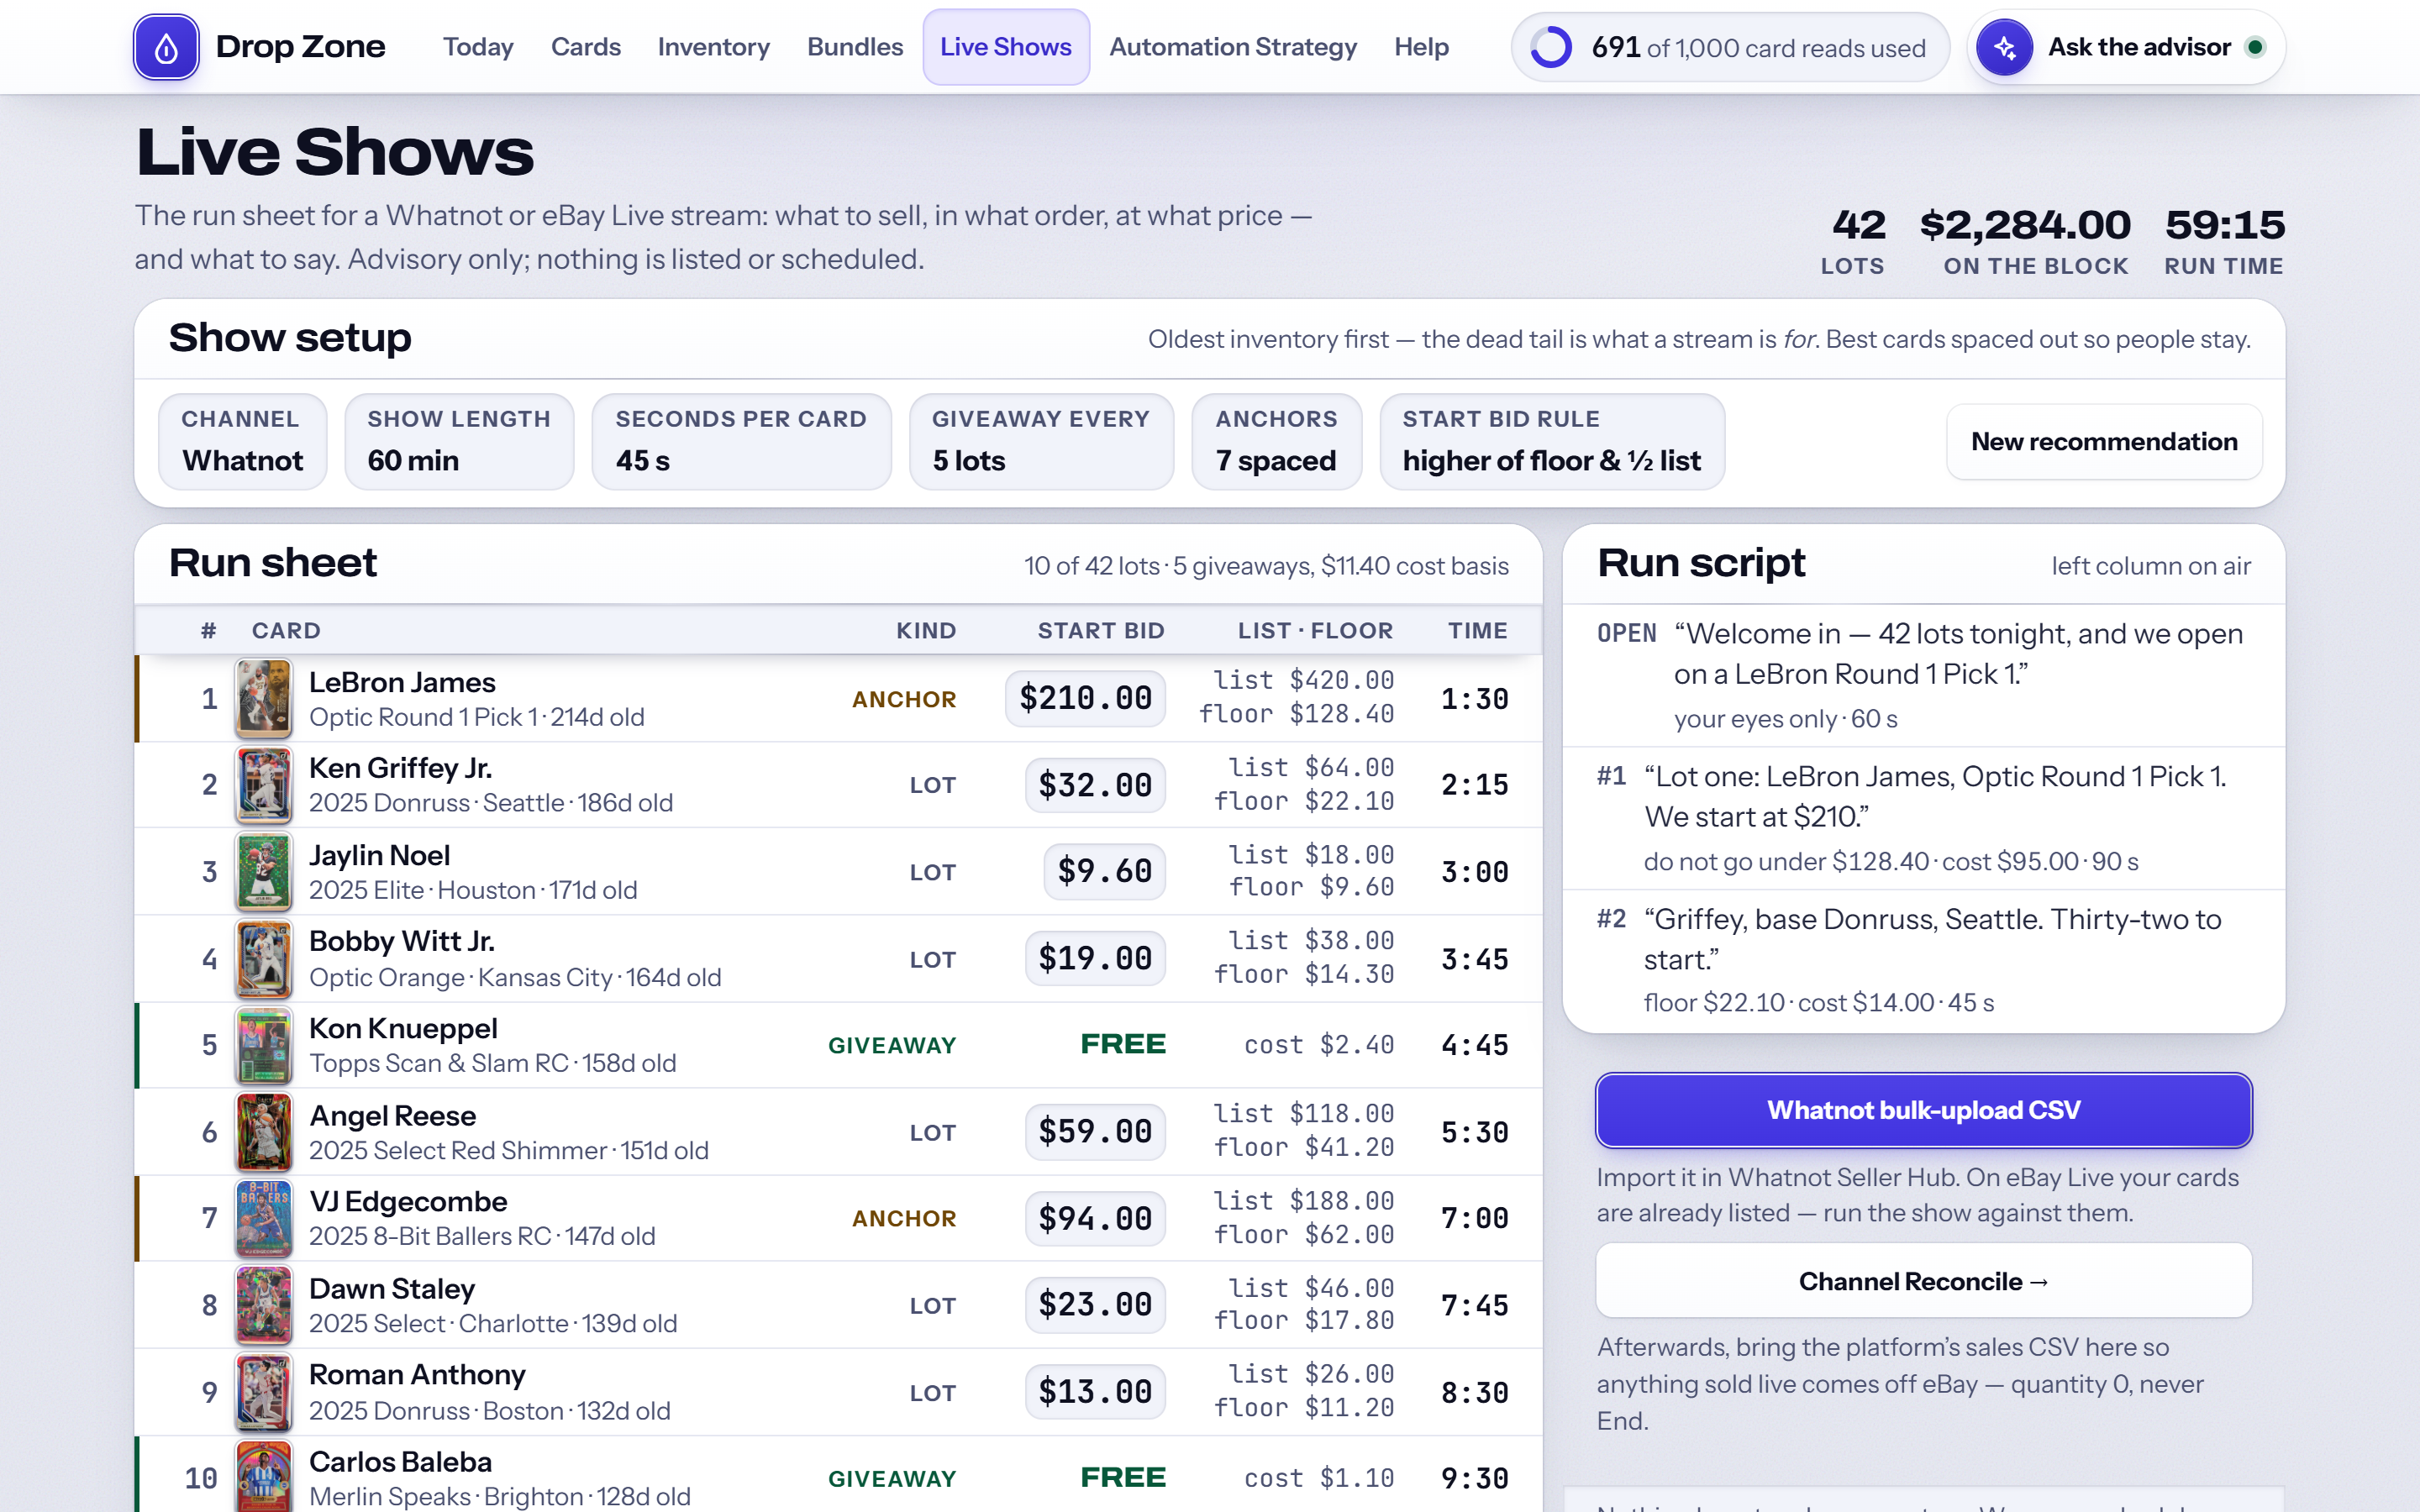Image resolution: width=2420 pixels, height=1512 pixels.
Task: Change the Start Bid Rule setting
Action: [1552, 441]
